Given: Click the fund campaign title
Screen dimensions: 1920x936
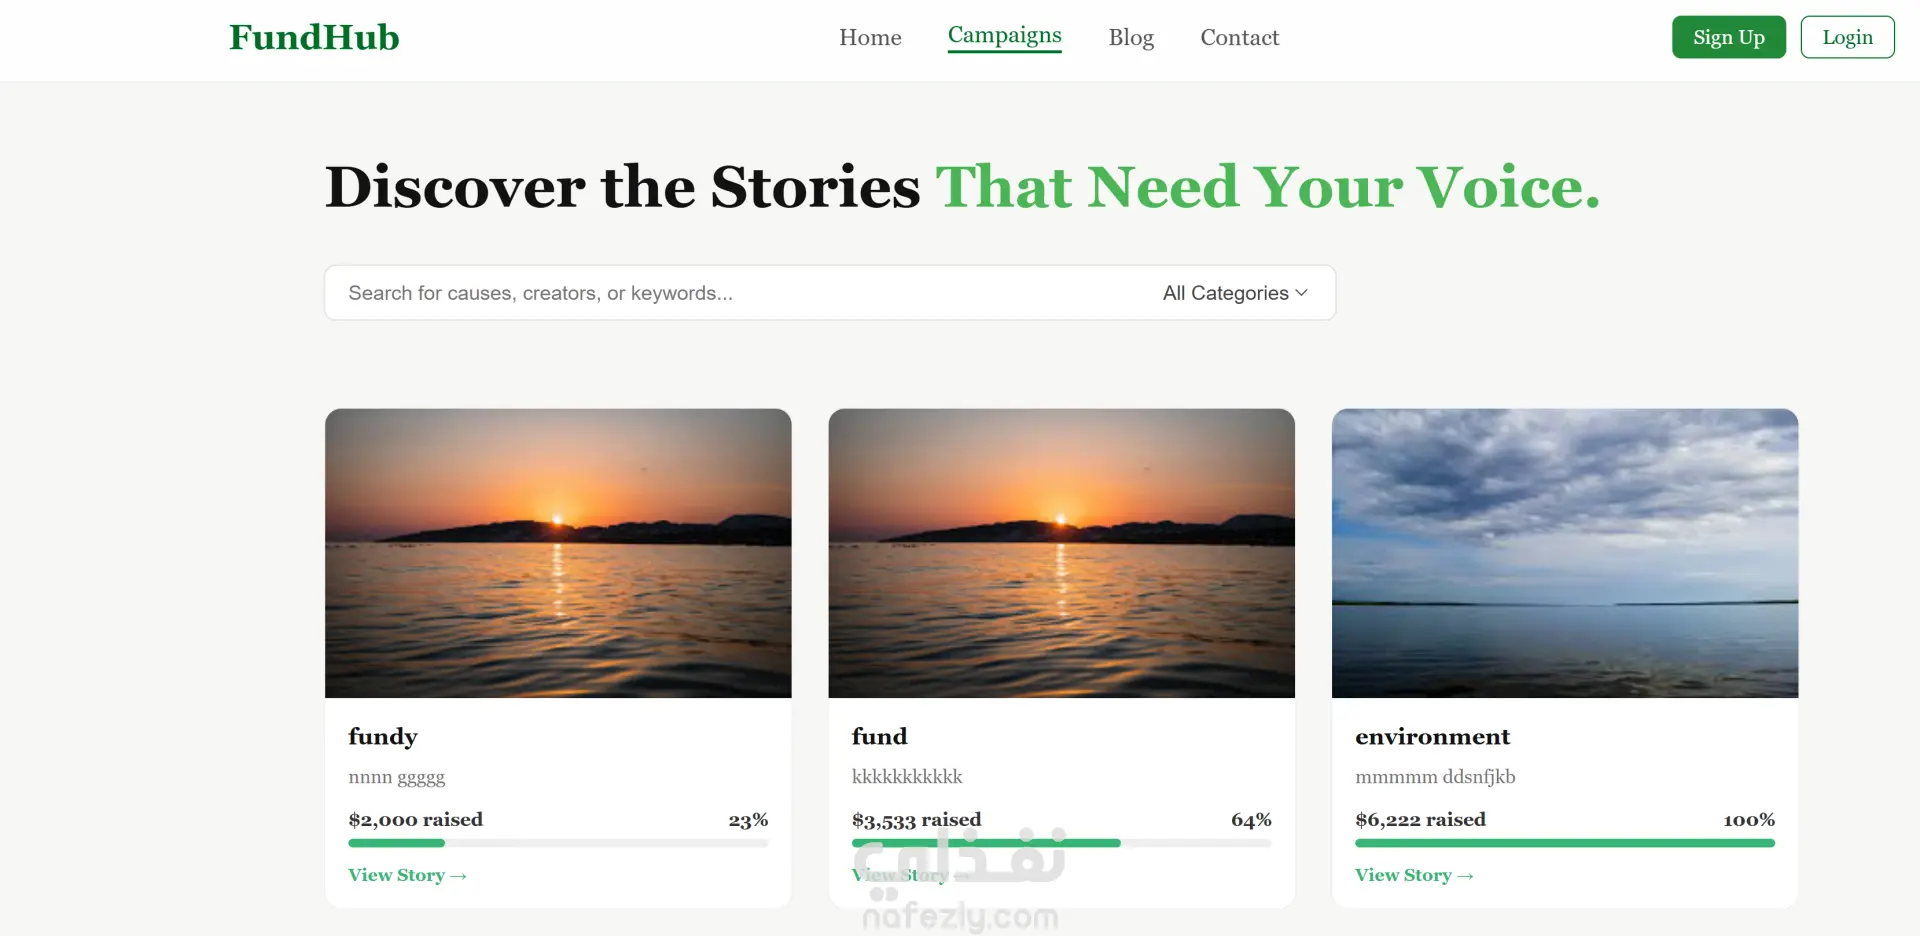Looking at the screenshot, I should [x=879, y=737].
